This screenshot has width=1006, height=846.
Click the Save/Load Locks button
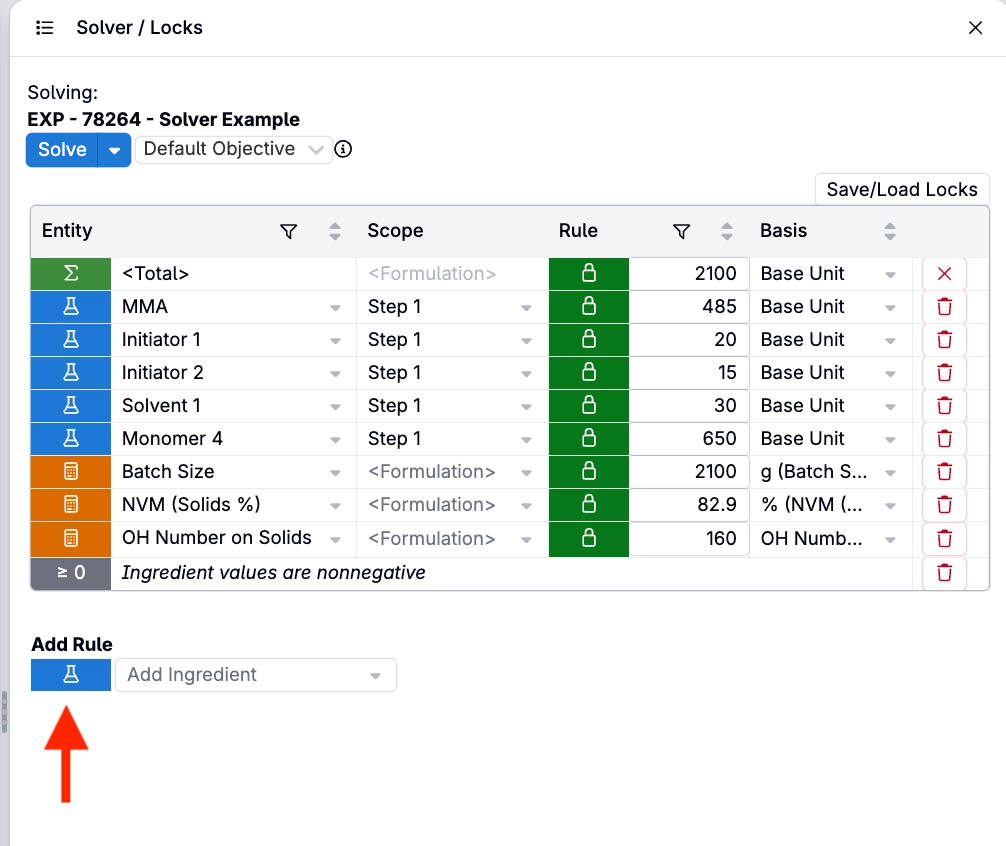pyautogui.click(x=901, y=189)
